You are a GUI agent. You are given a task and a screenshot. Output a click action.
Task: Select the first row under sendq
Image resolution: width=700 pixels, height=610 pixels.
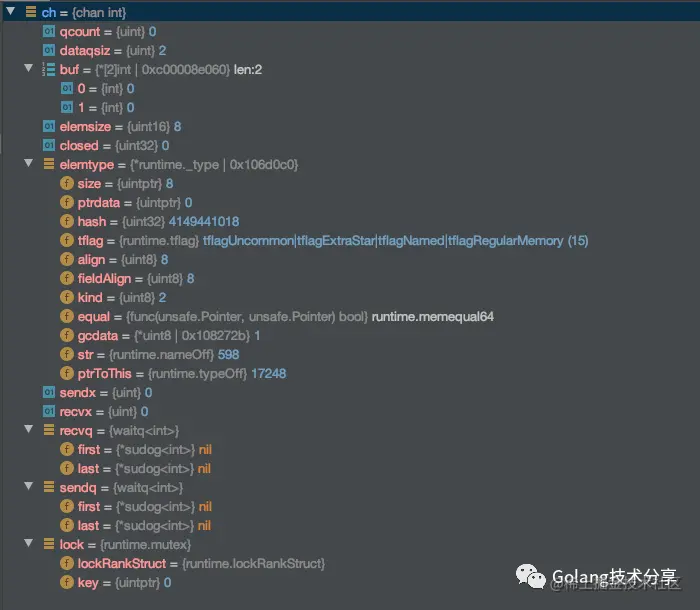[x=350, y=506]
